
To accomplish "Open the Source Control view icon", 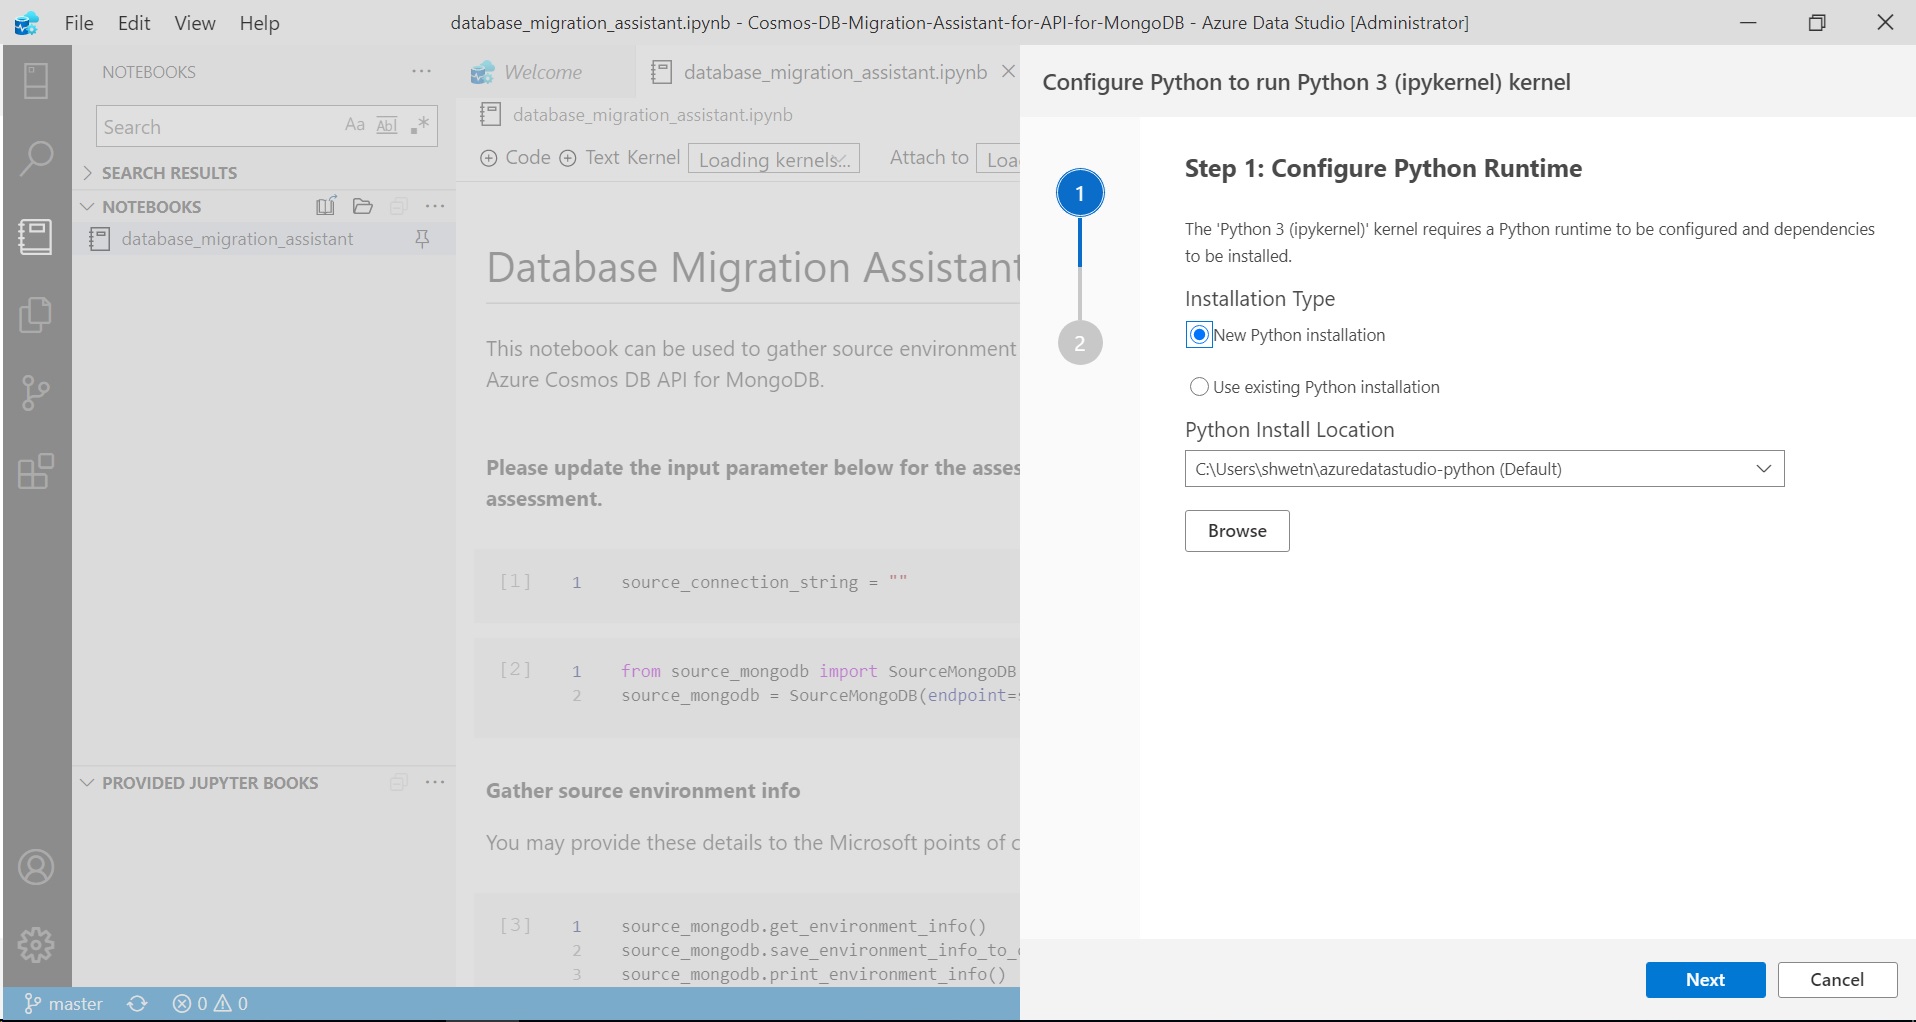I will point(36,393).
